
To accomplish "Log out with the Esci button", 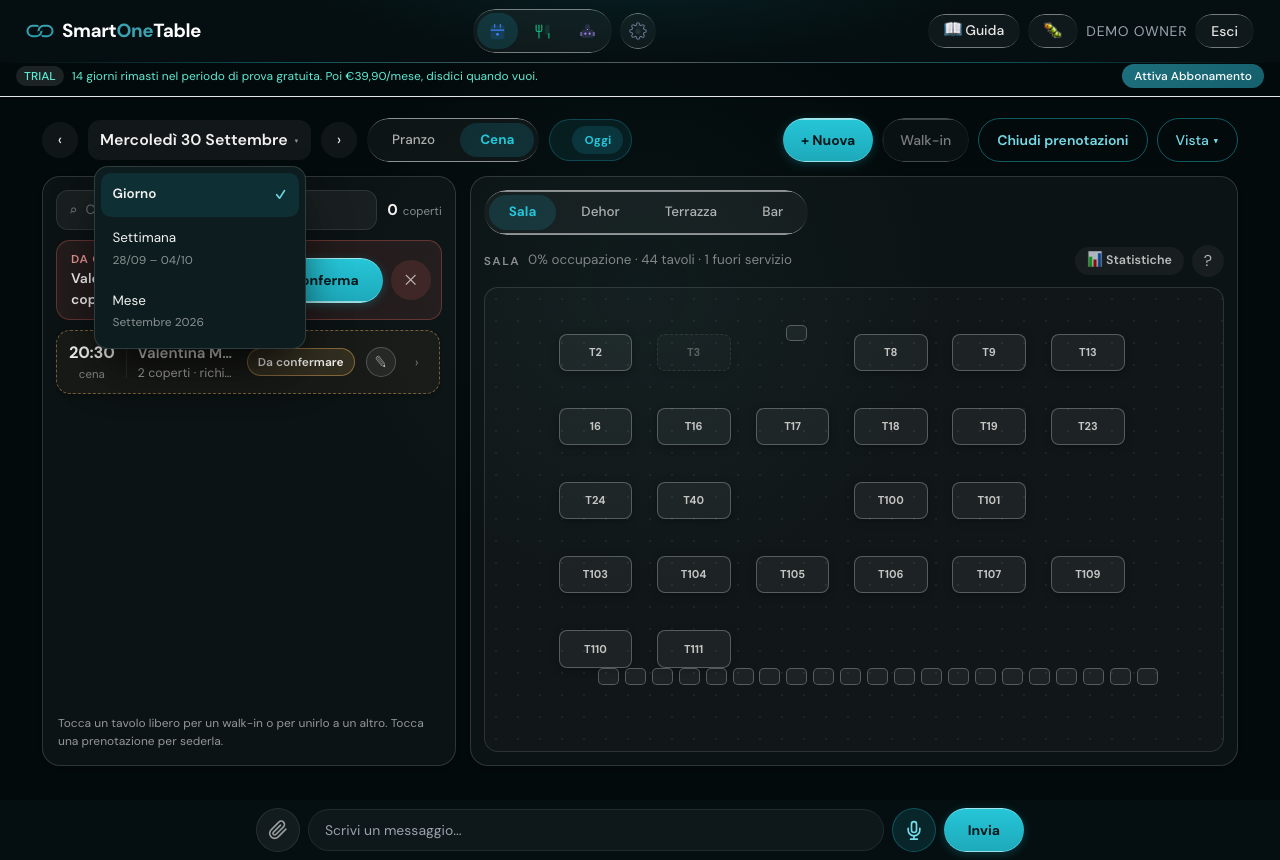I will point(1225,31).
